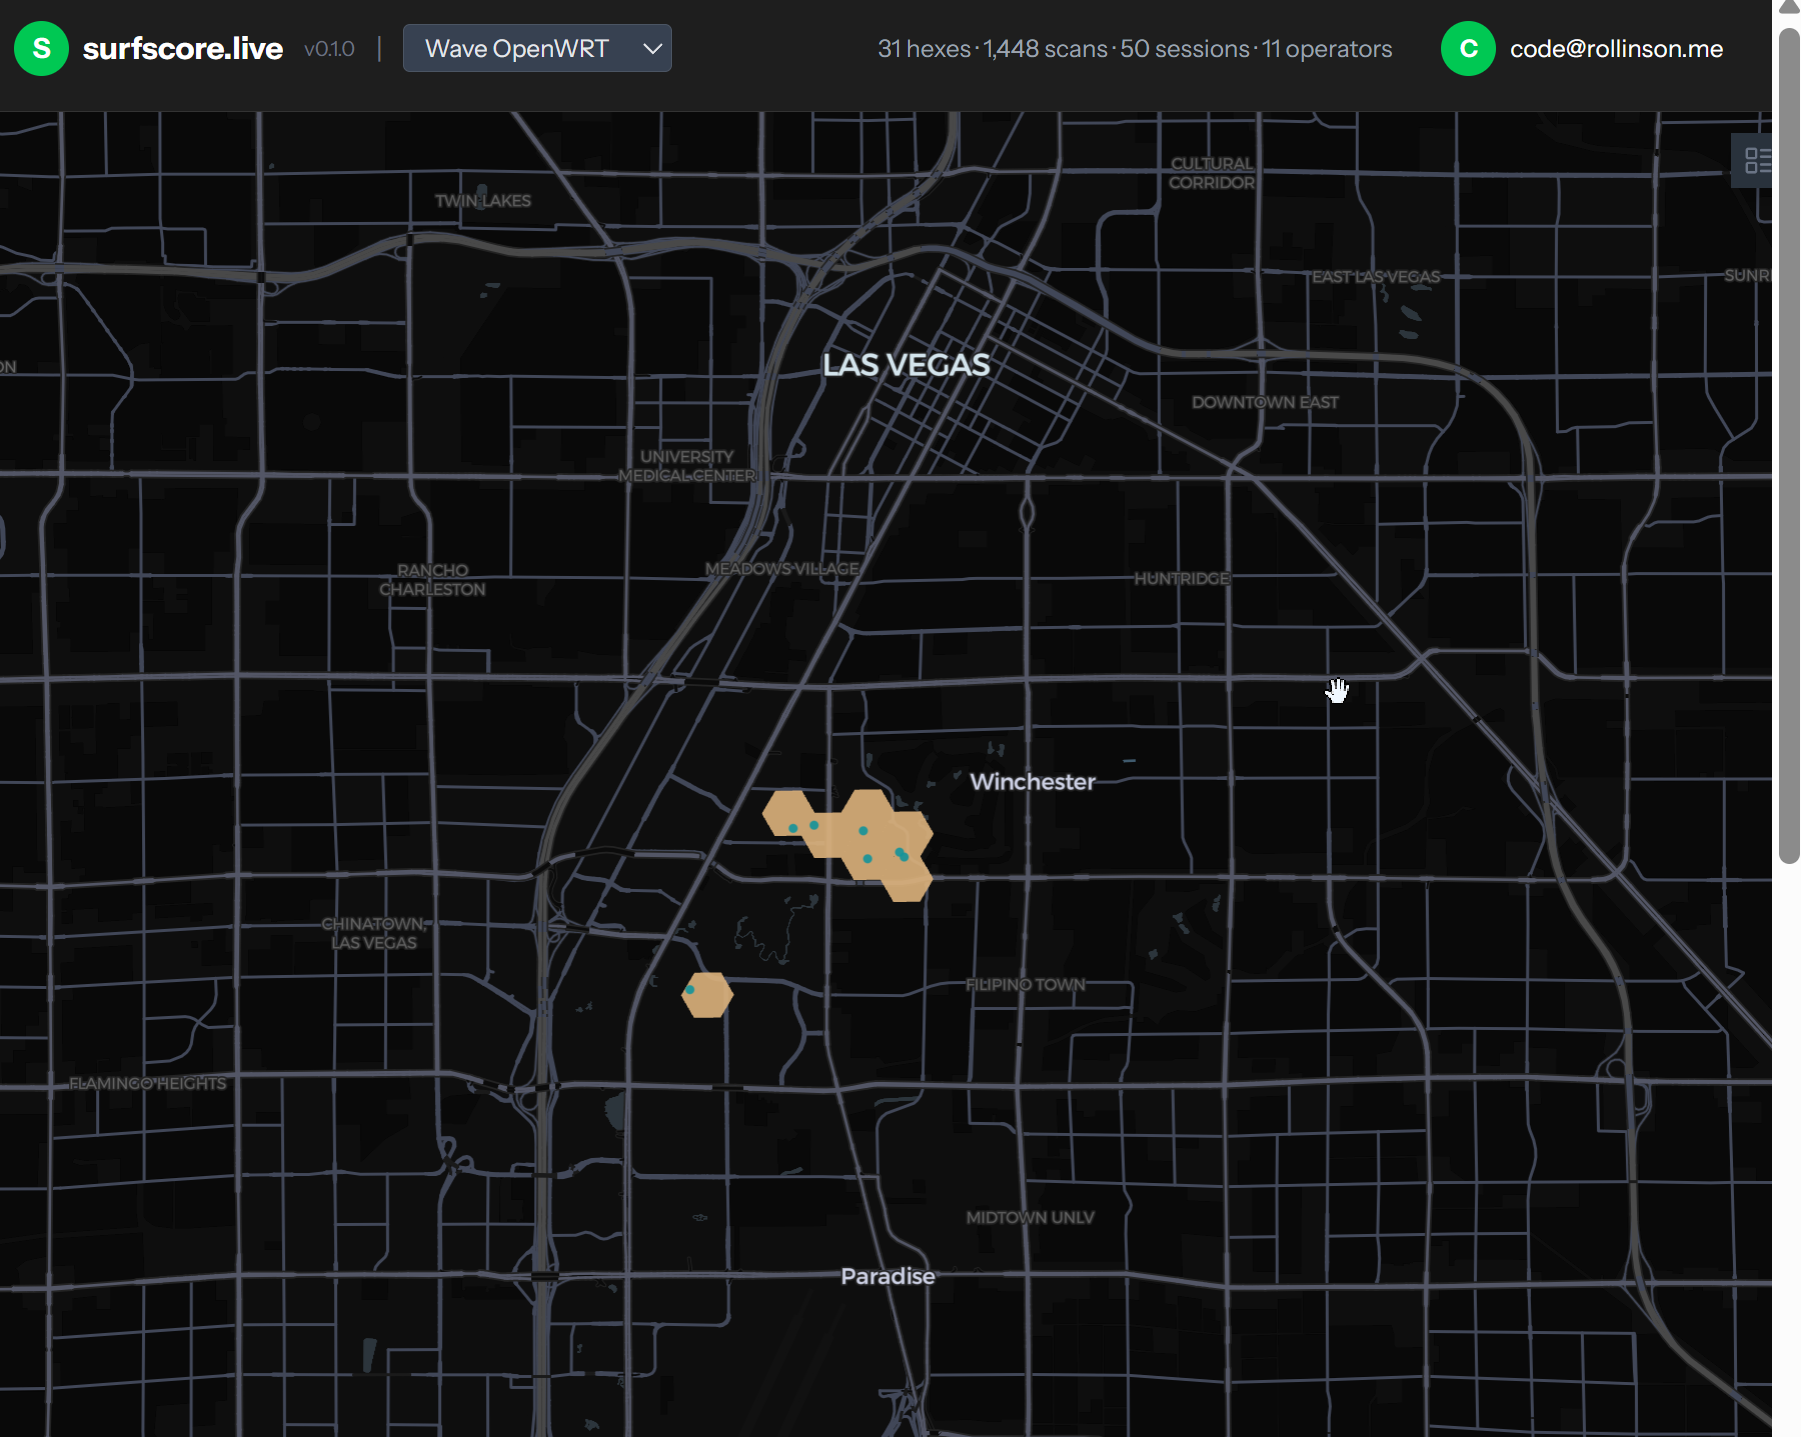Open the code@rollinson.me account menu
The image size is (1801, 1437).
point(1616,49)
